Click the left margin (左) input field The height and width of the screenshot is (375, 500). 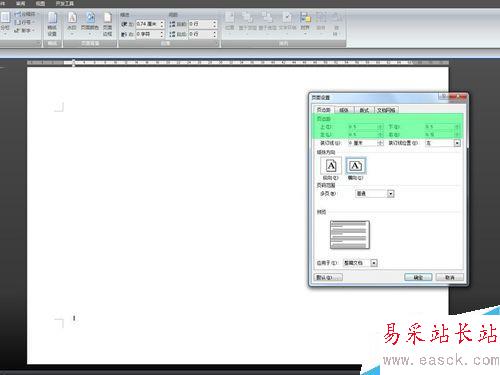[x=363, y=135]
